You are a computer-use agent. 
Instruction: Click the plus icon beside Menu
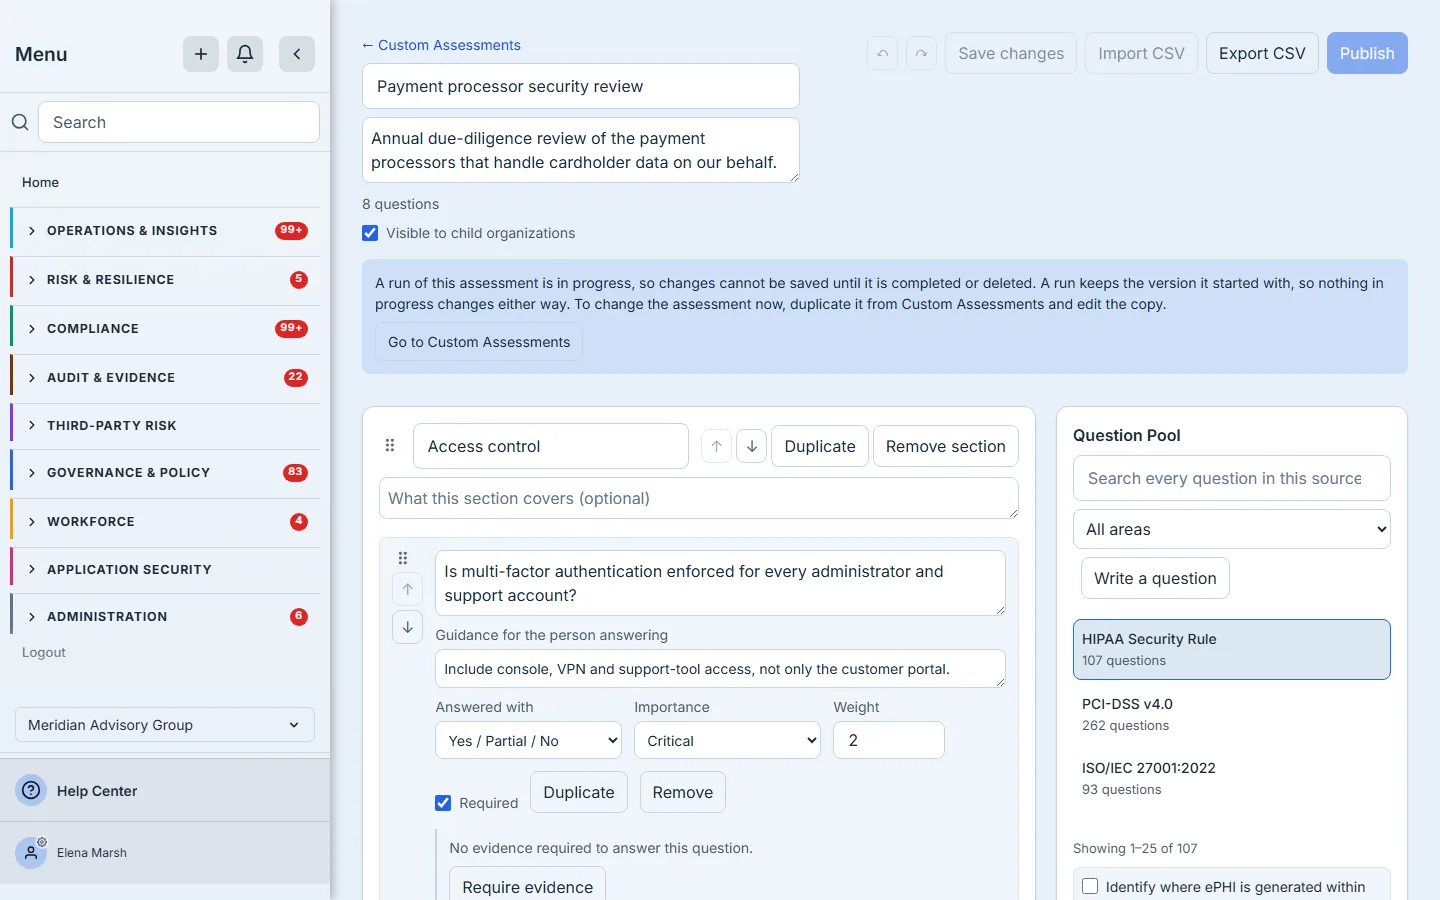[x=201, y=54]
